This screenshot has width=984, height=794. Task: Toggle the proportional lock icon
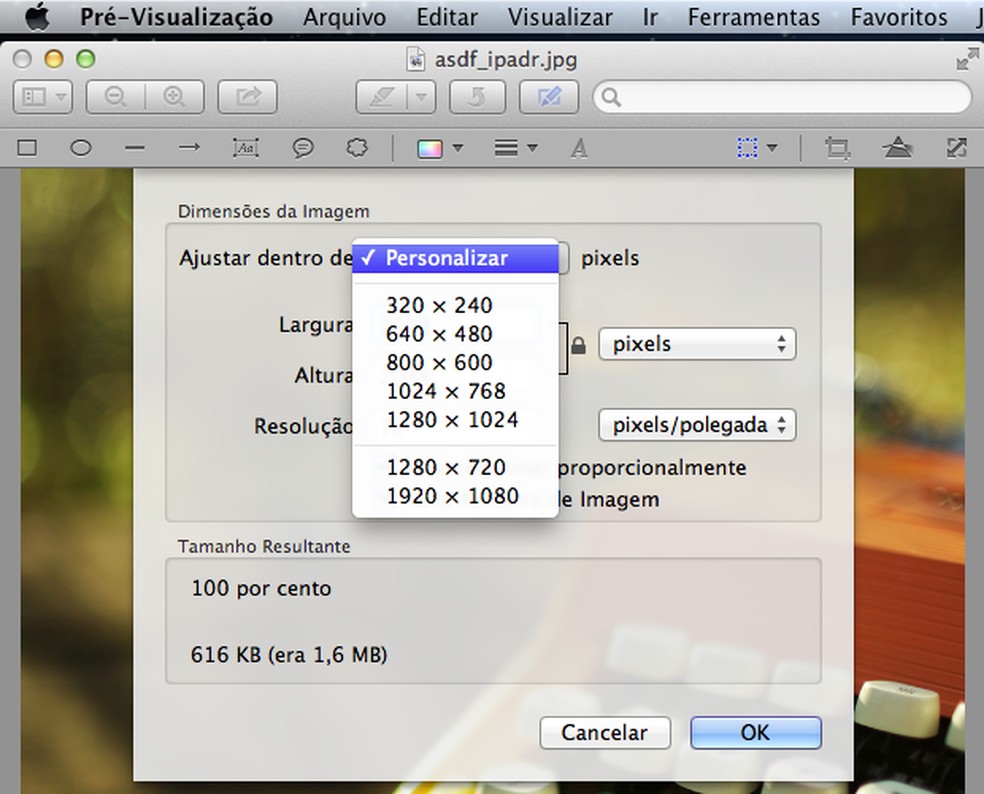pyautogui.click(x=579, y=345)
